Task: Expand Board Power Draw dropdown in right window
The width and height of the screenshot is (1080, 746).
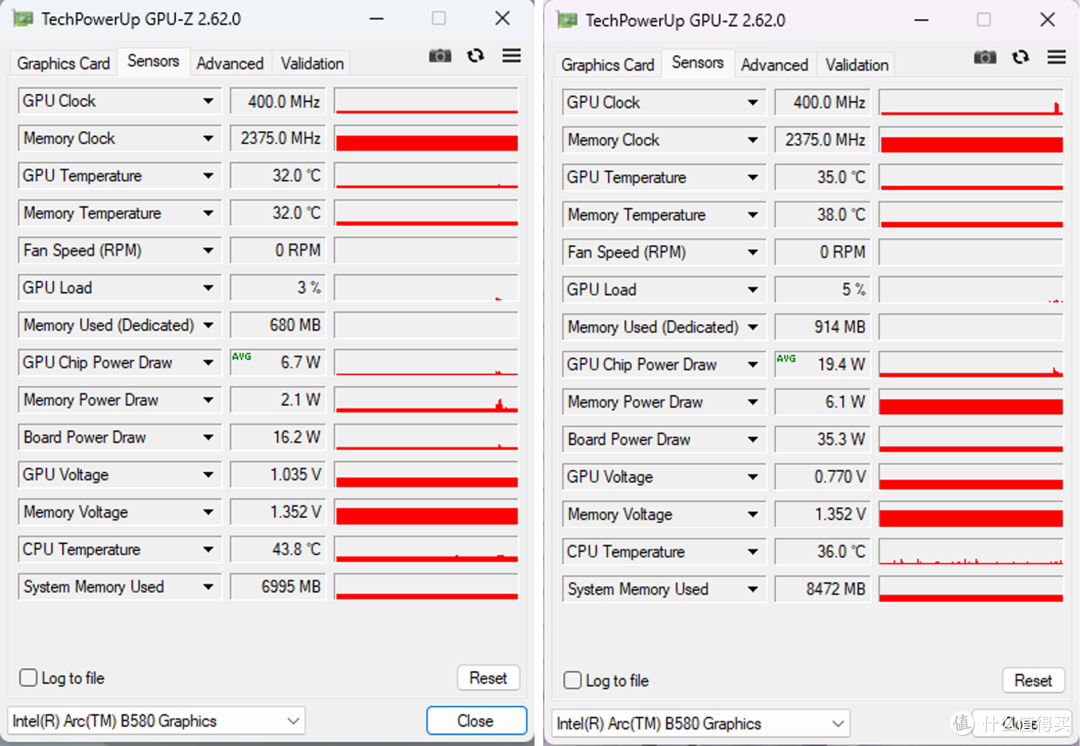Action: click(753, 440)
